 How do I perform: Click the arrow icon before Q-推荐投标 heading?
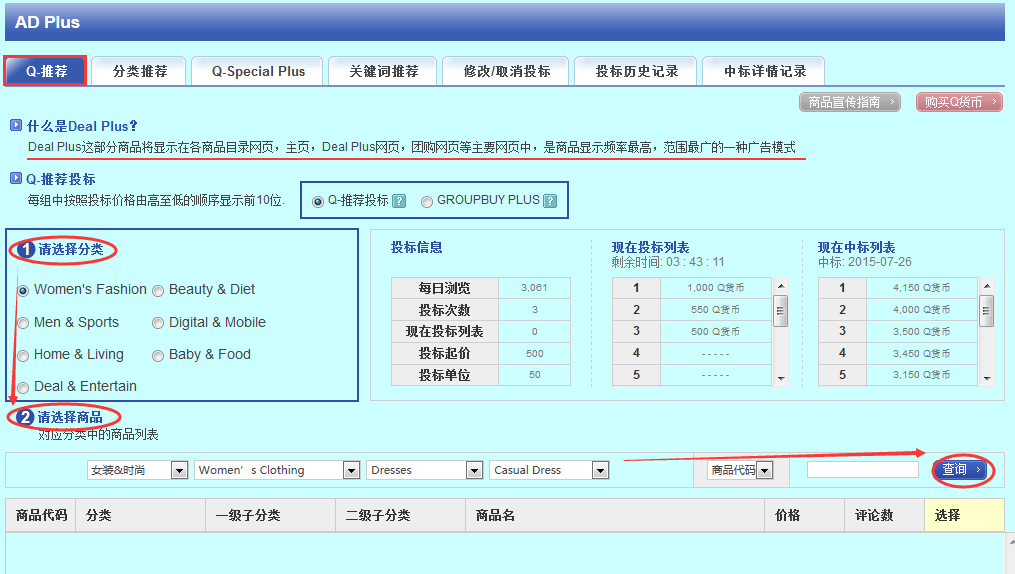[16, 178]
